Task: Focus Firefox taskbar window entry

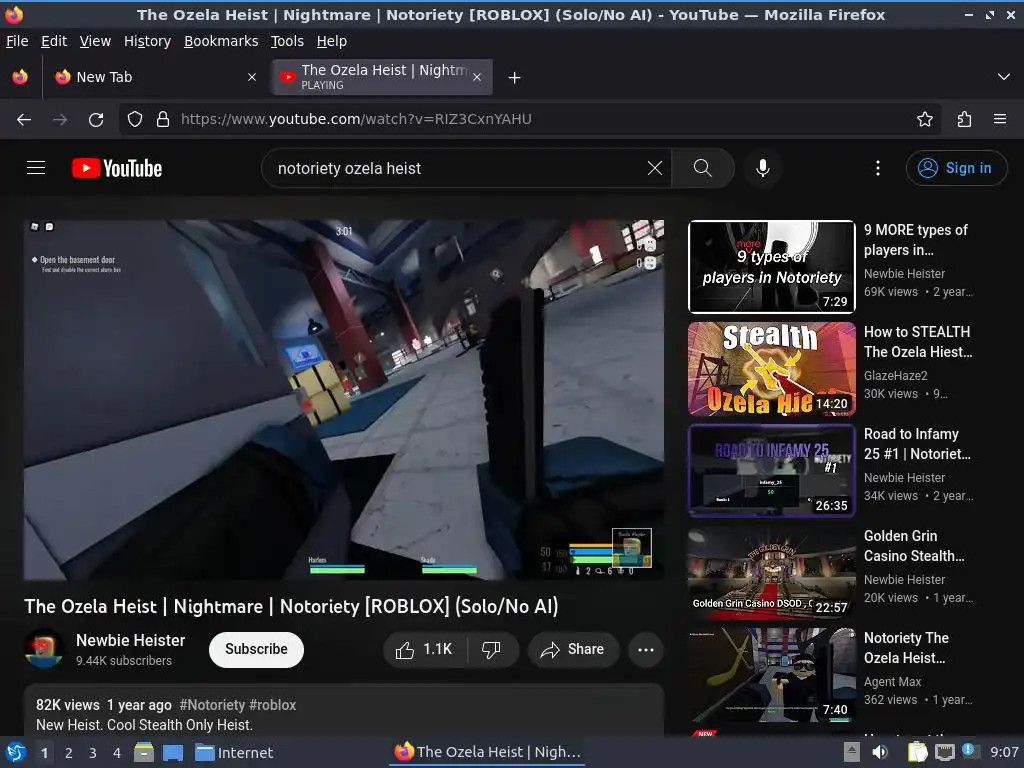Action: click(488, 752)
